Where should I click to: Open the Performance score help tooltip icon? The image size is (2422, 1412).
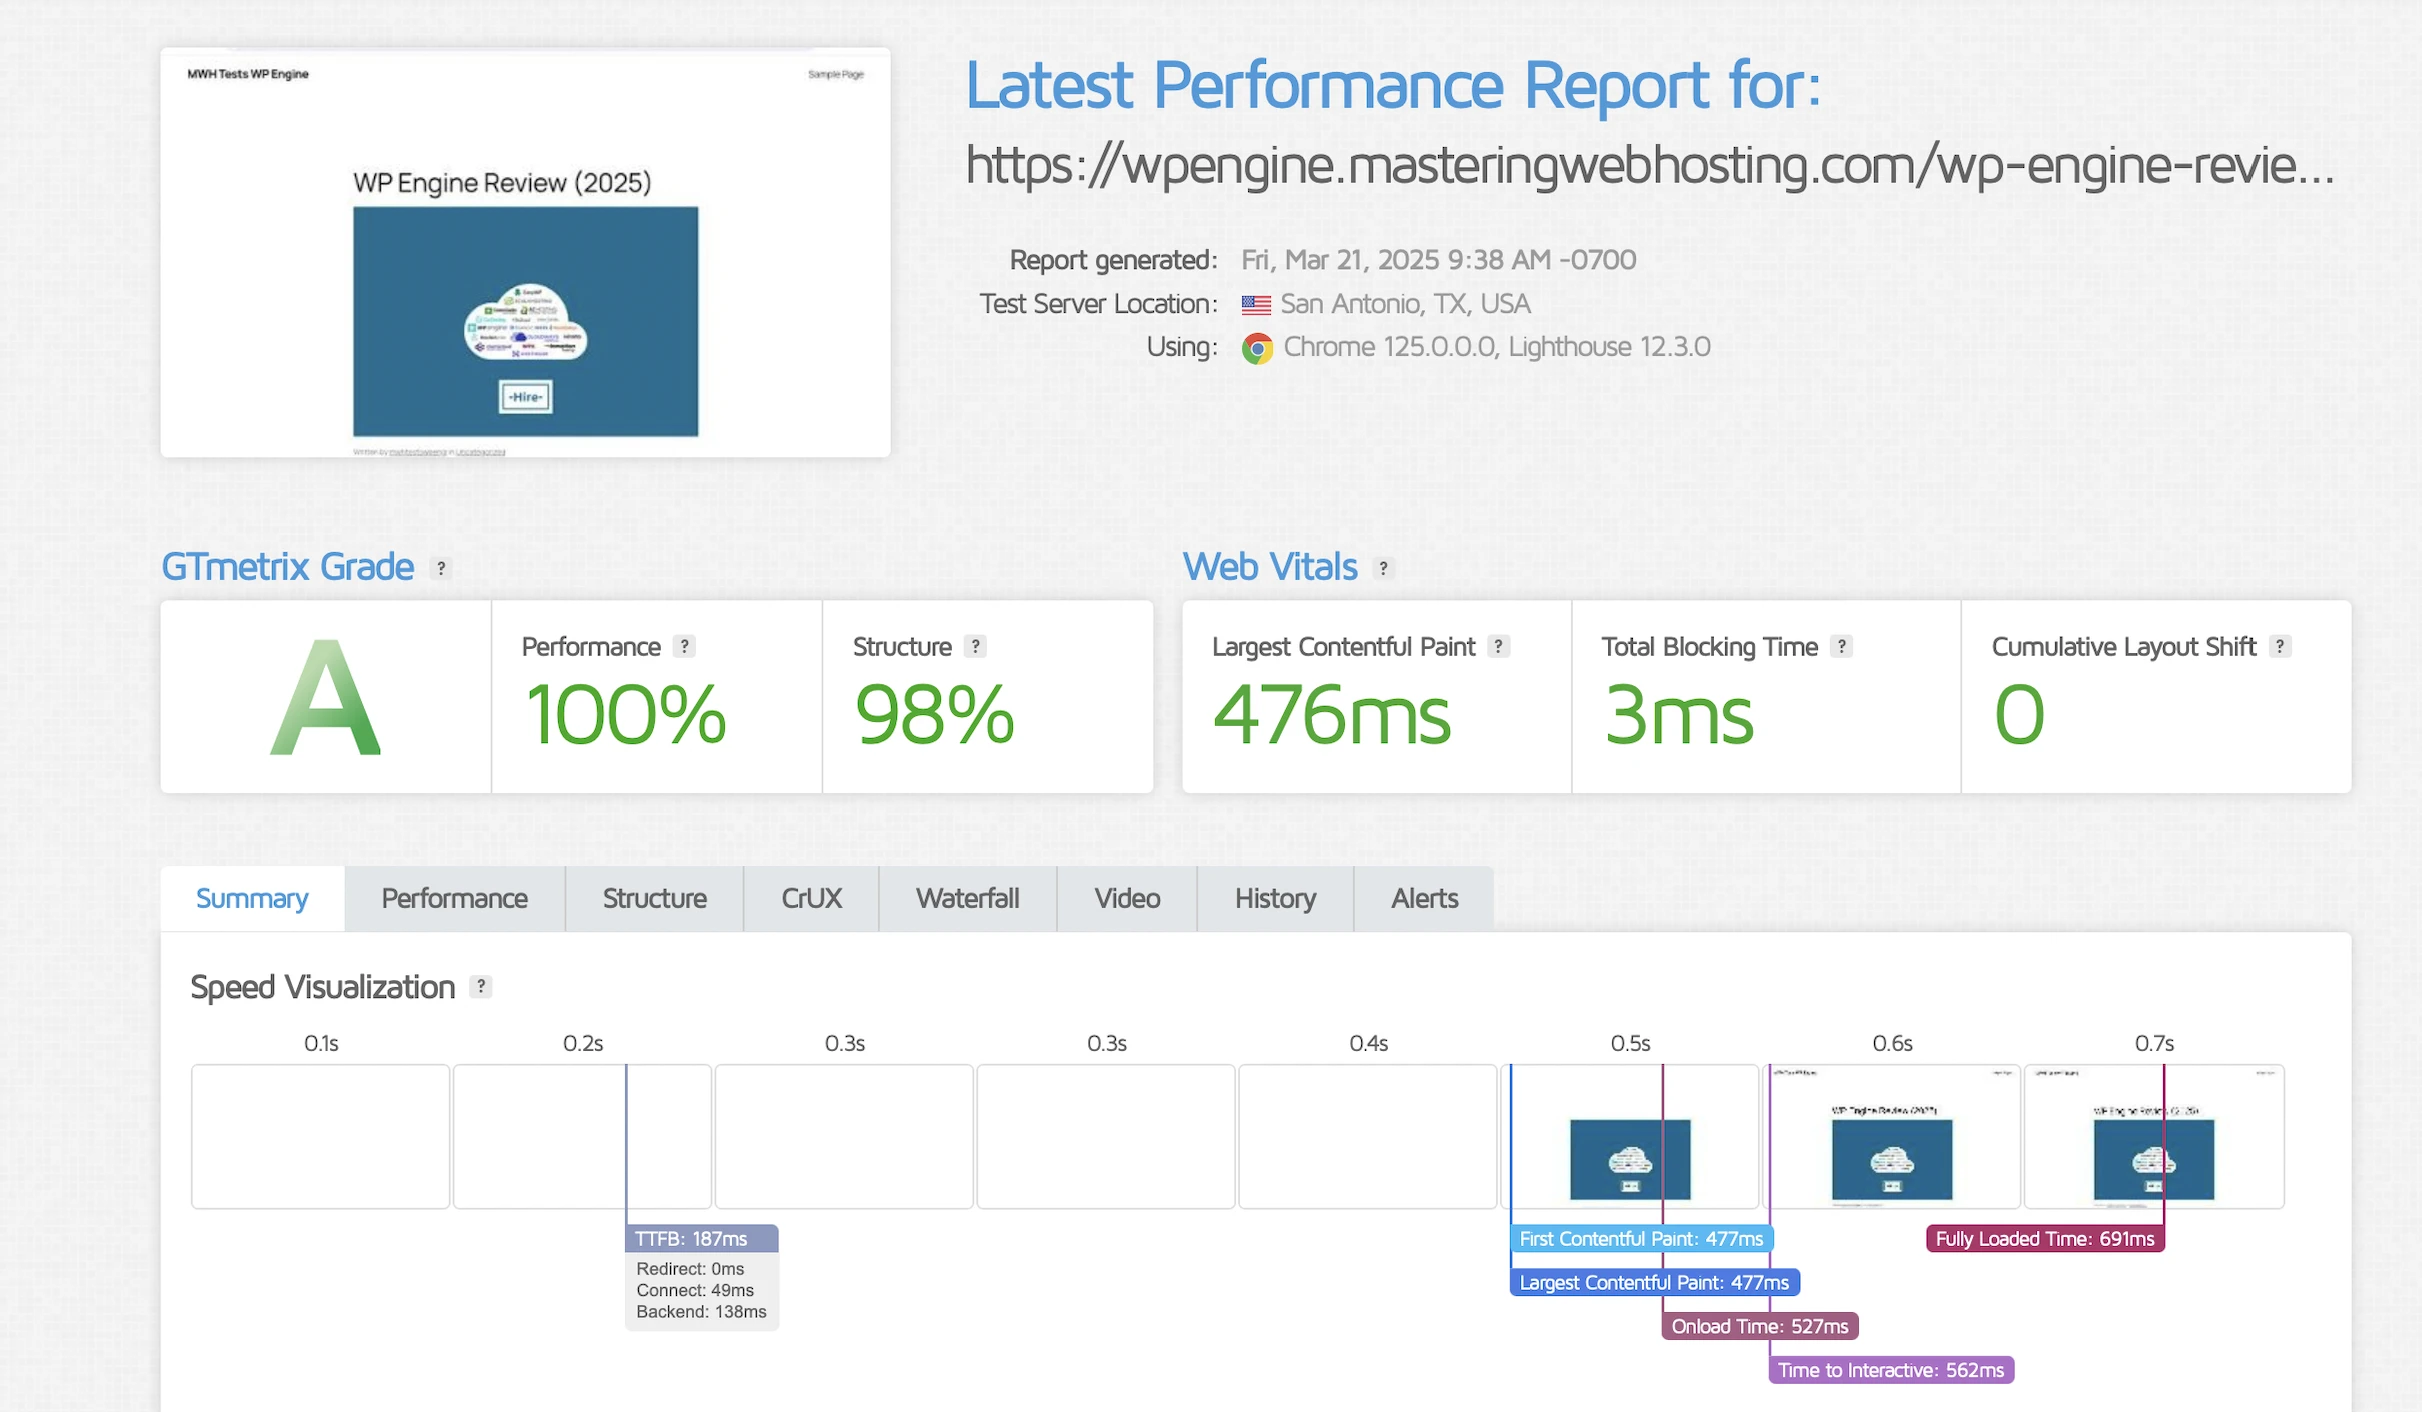[684, 646]
